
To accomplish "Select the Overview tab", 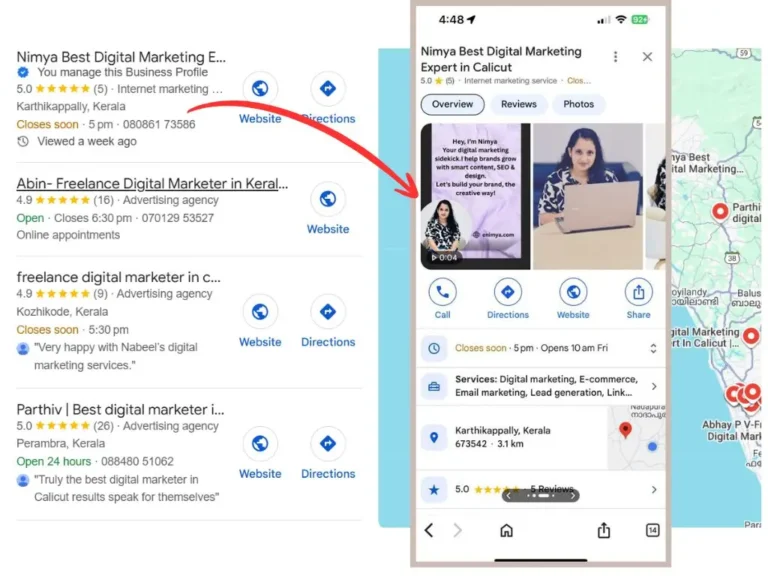I will pos(452,104).
